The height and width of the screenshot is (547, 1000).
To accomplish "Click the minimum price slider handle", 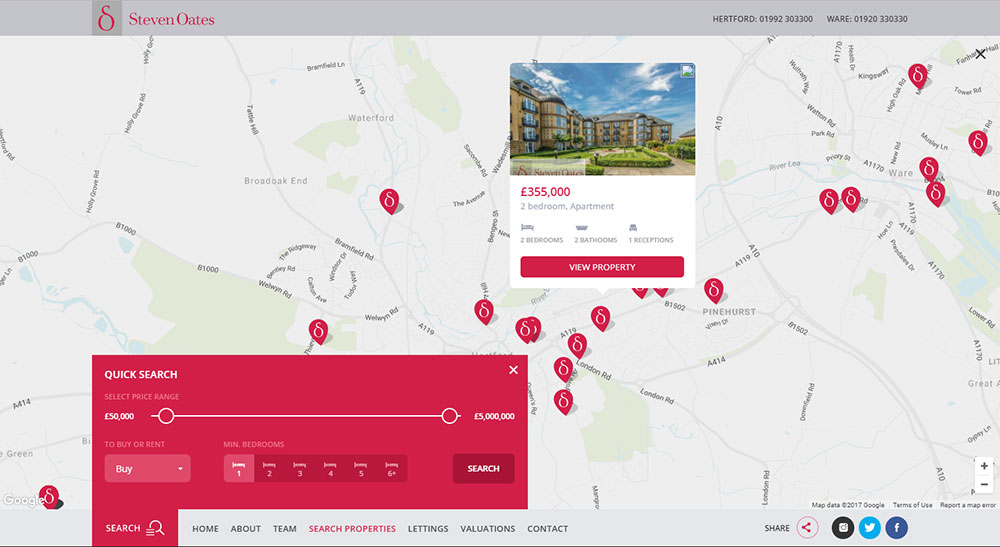I will click(x=166, y=416).
